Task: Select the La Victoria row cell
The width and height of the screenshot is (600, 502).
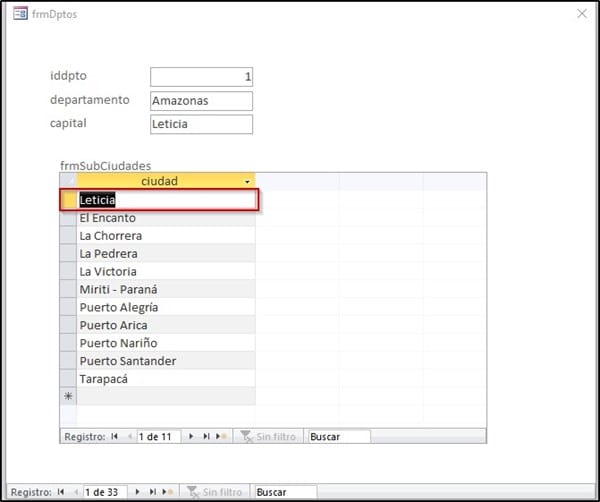Action: coord(166,272)
